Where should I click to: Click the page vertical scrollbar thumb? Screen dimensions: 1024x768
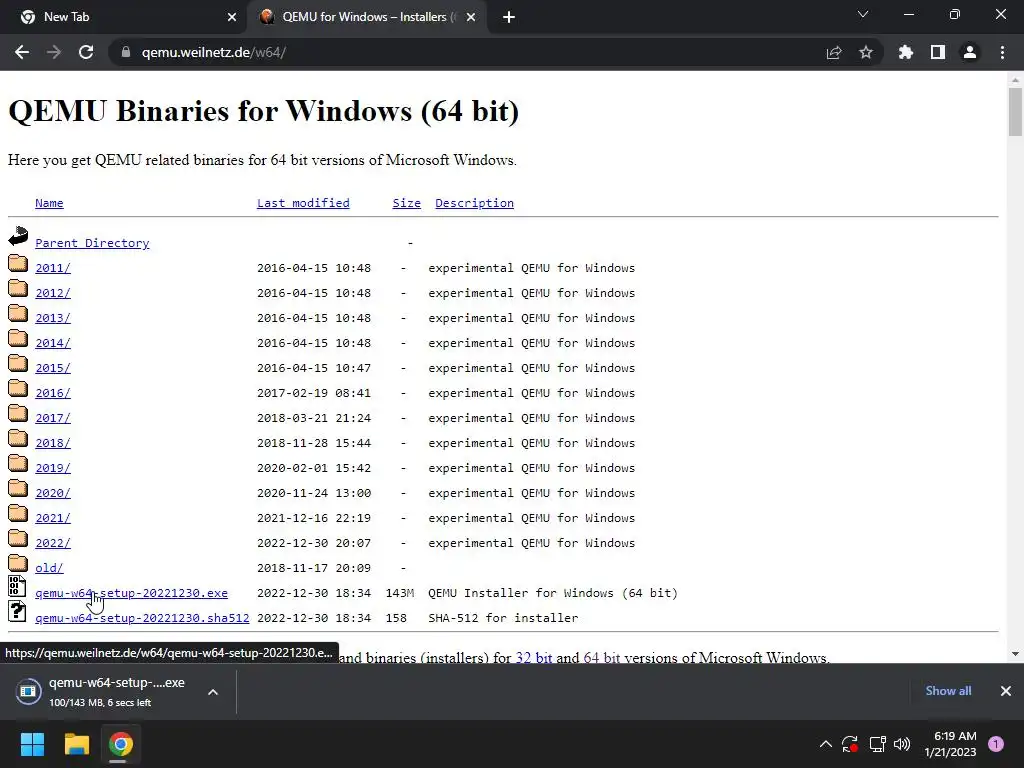coord(1015,112)
